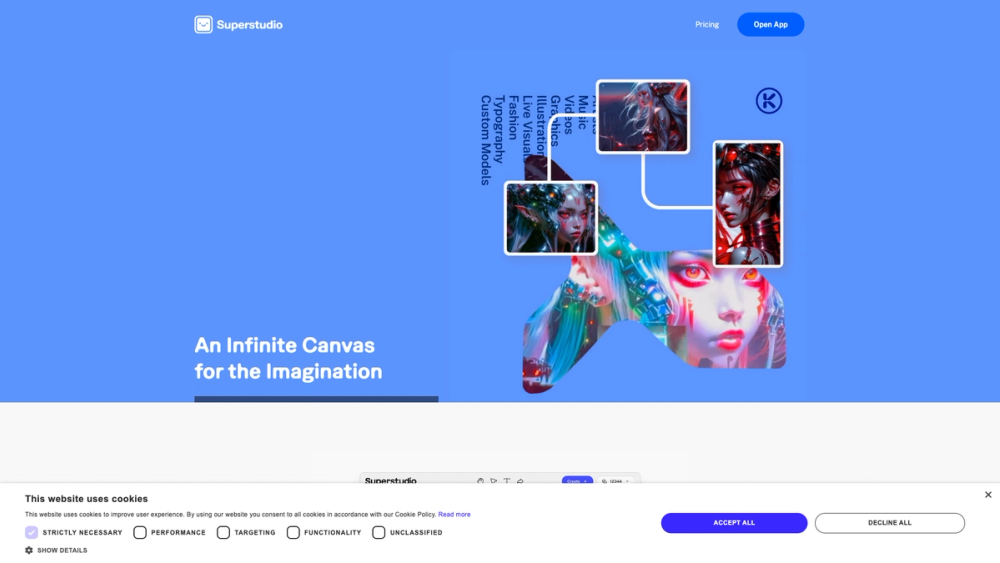This screenshot has height=563, width=1000.
Task: Click the Custom Models category text
Action: (485, 140)
